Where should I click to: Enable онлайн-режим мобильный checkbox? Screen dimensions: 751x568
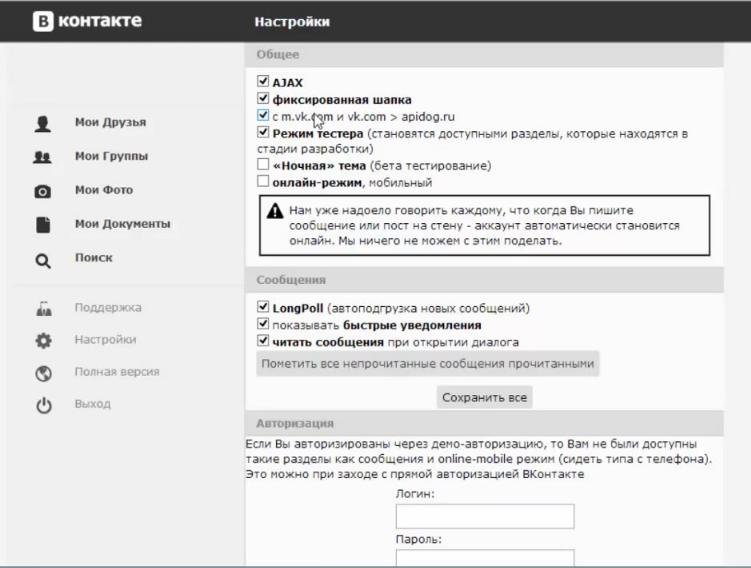[263, 182]
